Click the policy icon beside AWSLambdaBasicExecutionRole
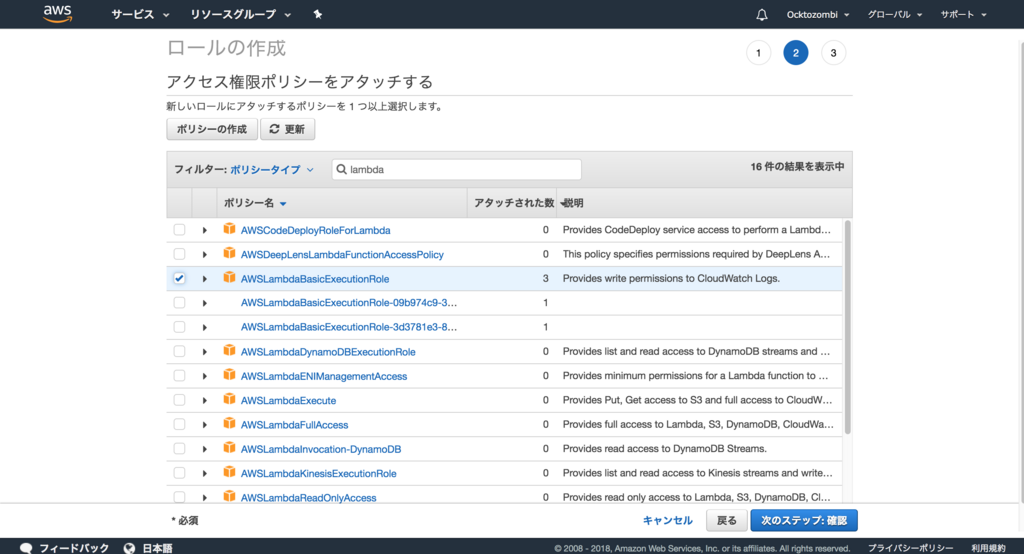 coord(229,277)
